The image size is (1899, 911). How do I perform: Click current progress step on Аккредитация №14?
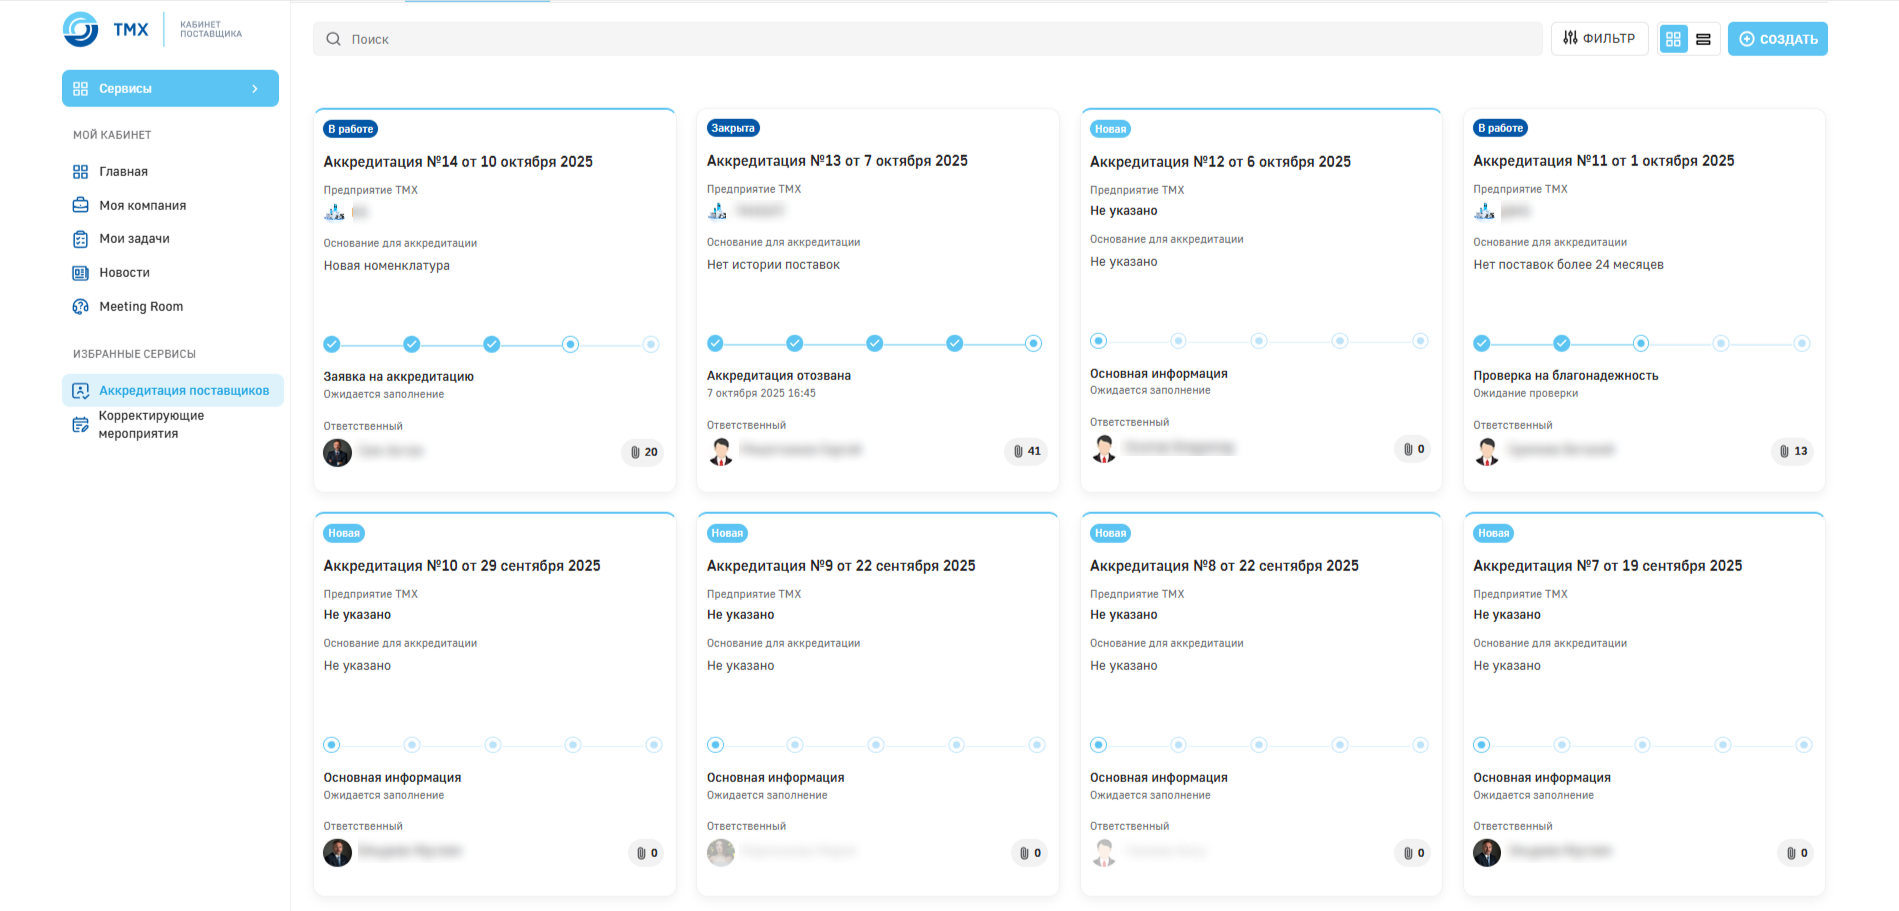570,345
